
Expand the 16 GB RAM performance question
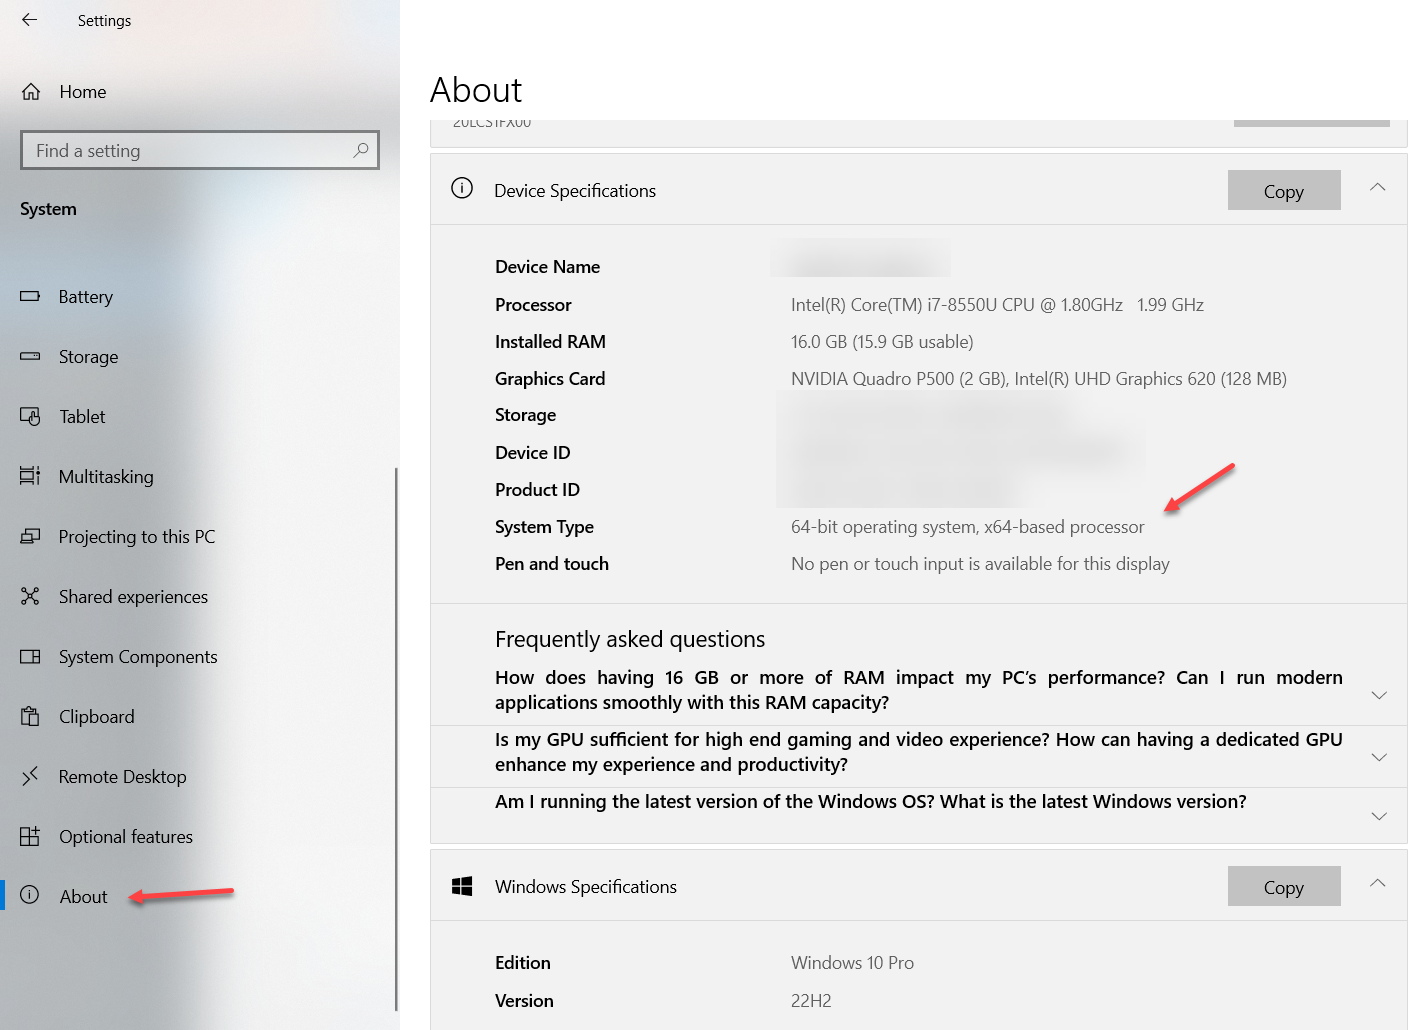(x=1378, y=695)
